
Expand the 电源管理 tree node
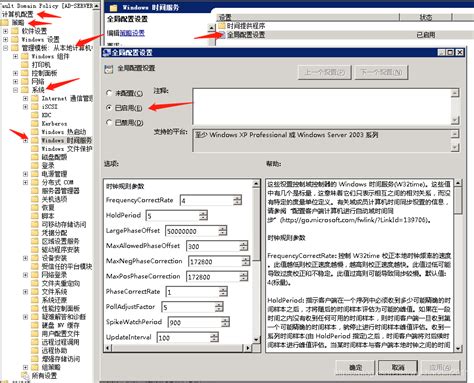[25, 174]
